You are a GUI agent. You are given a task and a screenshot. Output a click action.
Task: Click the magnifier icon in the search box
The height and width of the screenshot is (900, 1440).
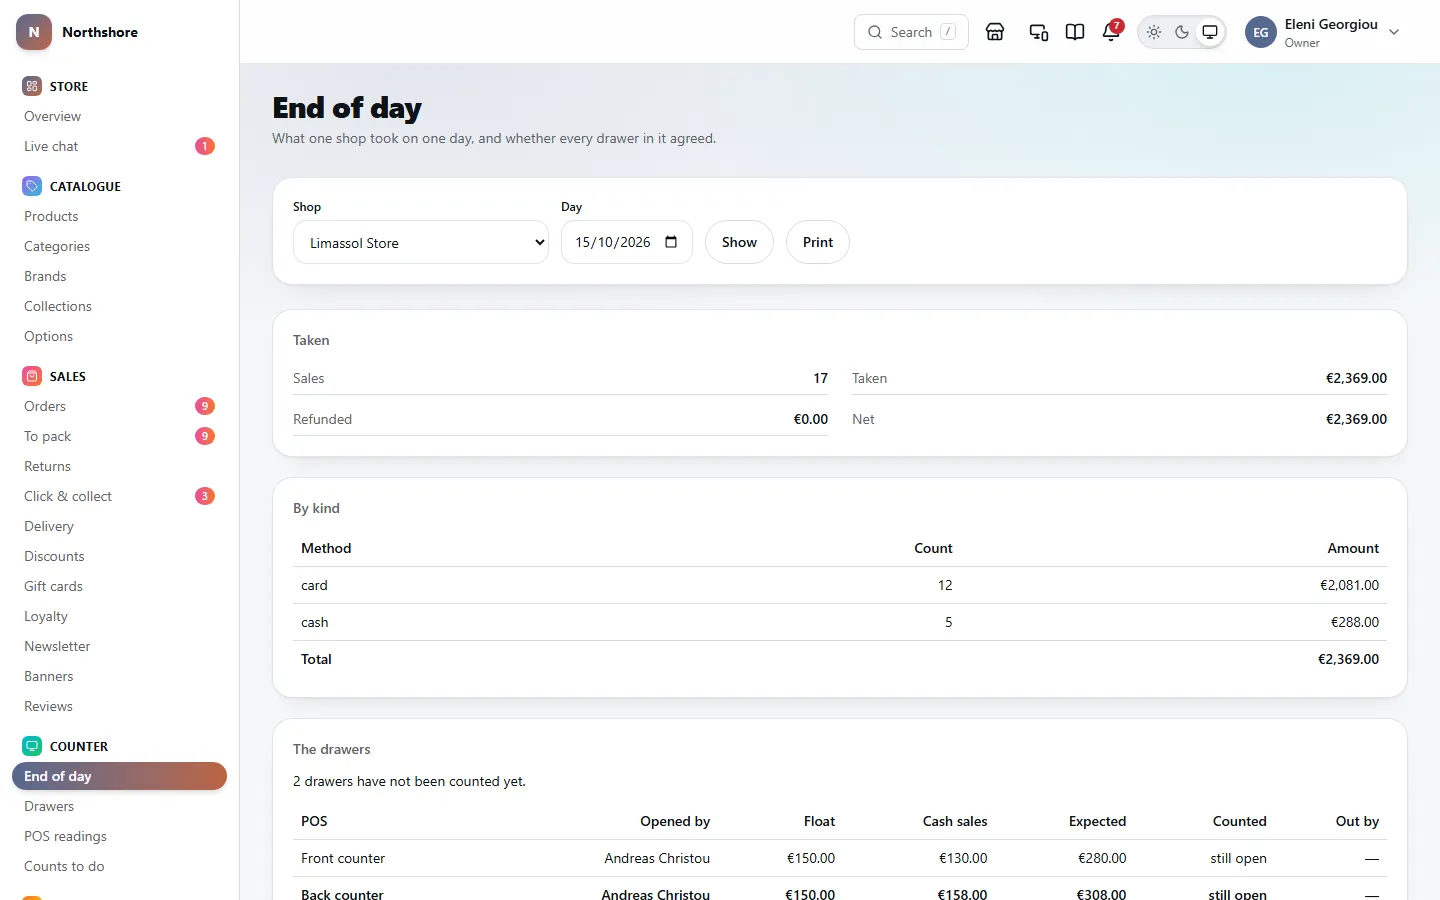tap(875, 32)
